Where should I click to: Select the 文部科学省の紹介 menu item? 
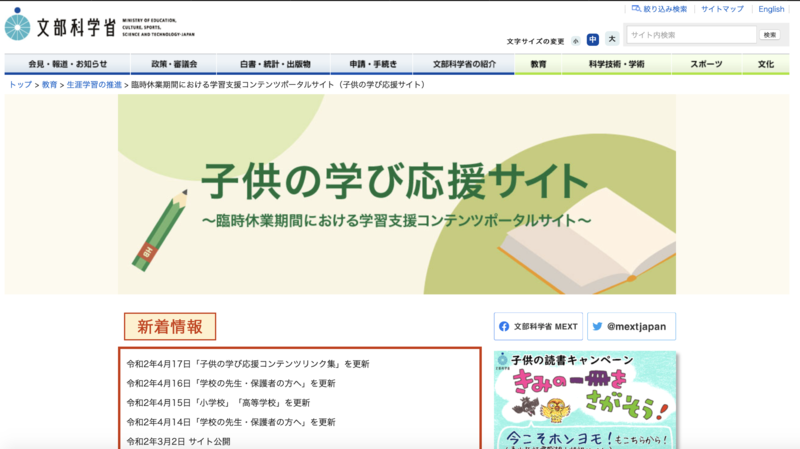[x=464, y=64]
